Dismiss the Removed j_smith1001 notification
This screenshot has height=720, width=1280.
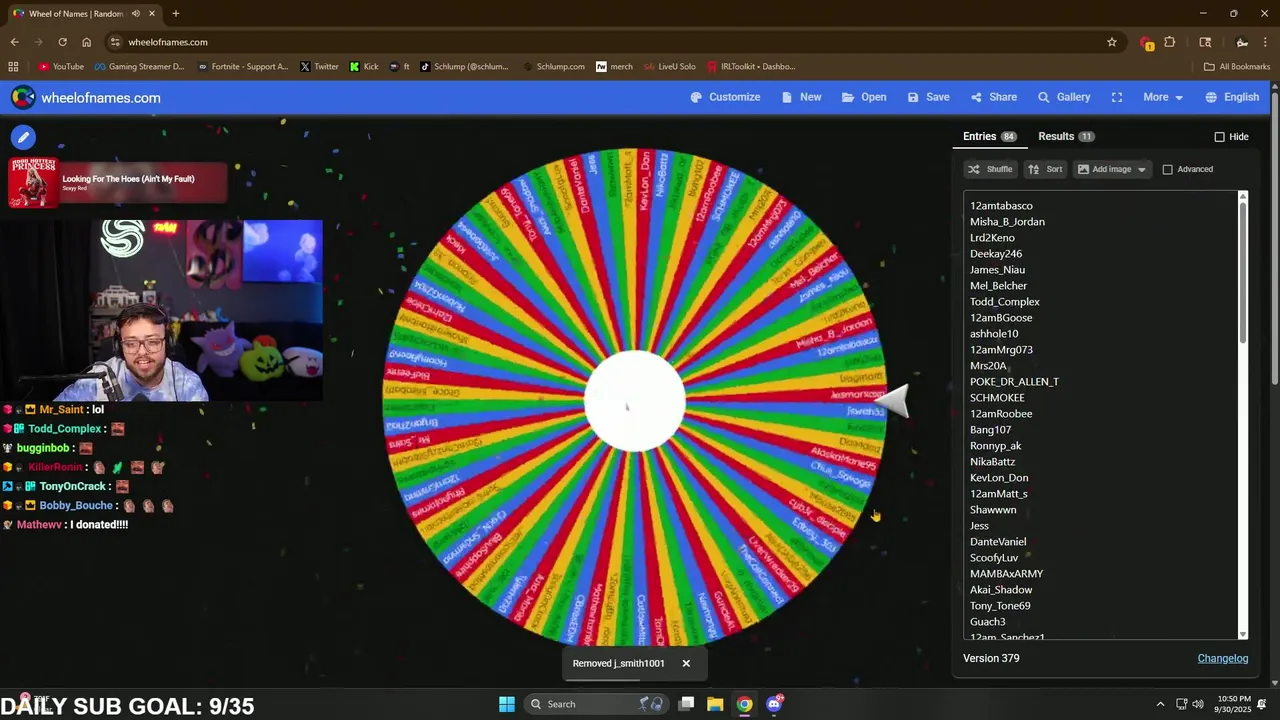point(686,663)
